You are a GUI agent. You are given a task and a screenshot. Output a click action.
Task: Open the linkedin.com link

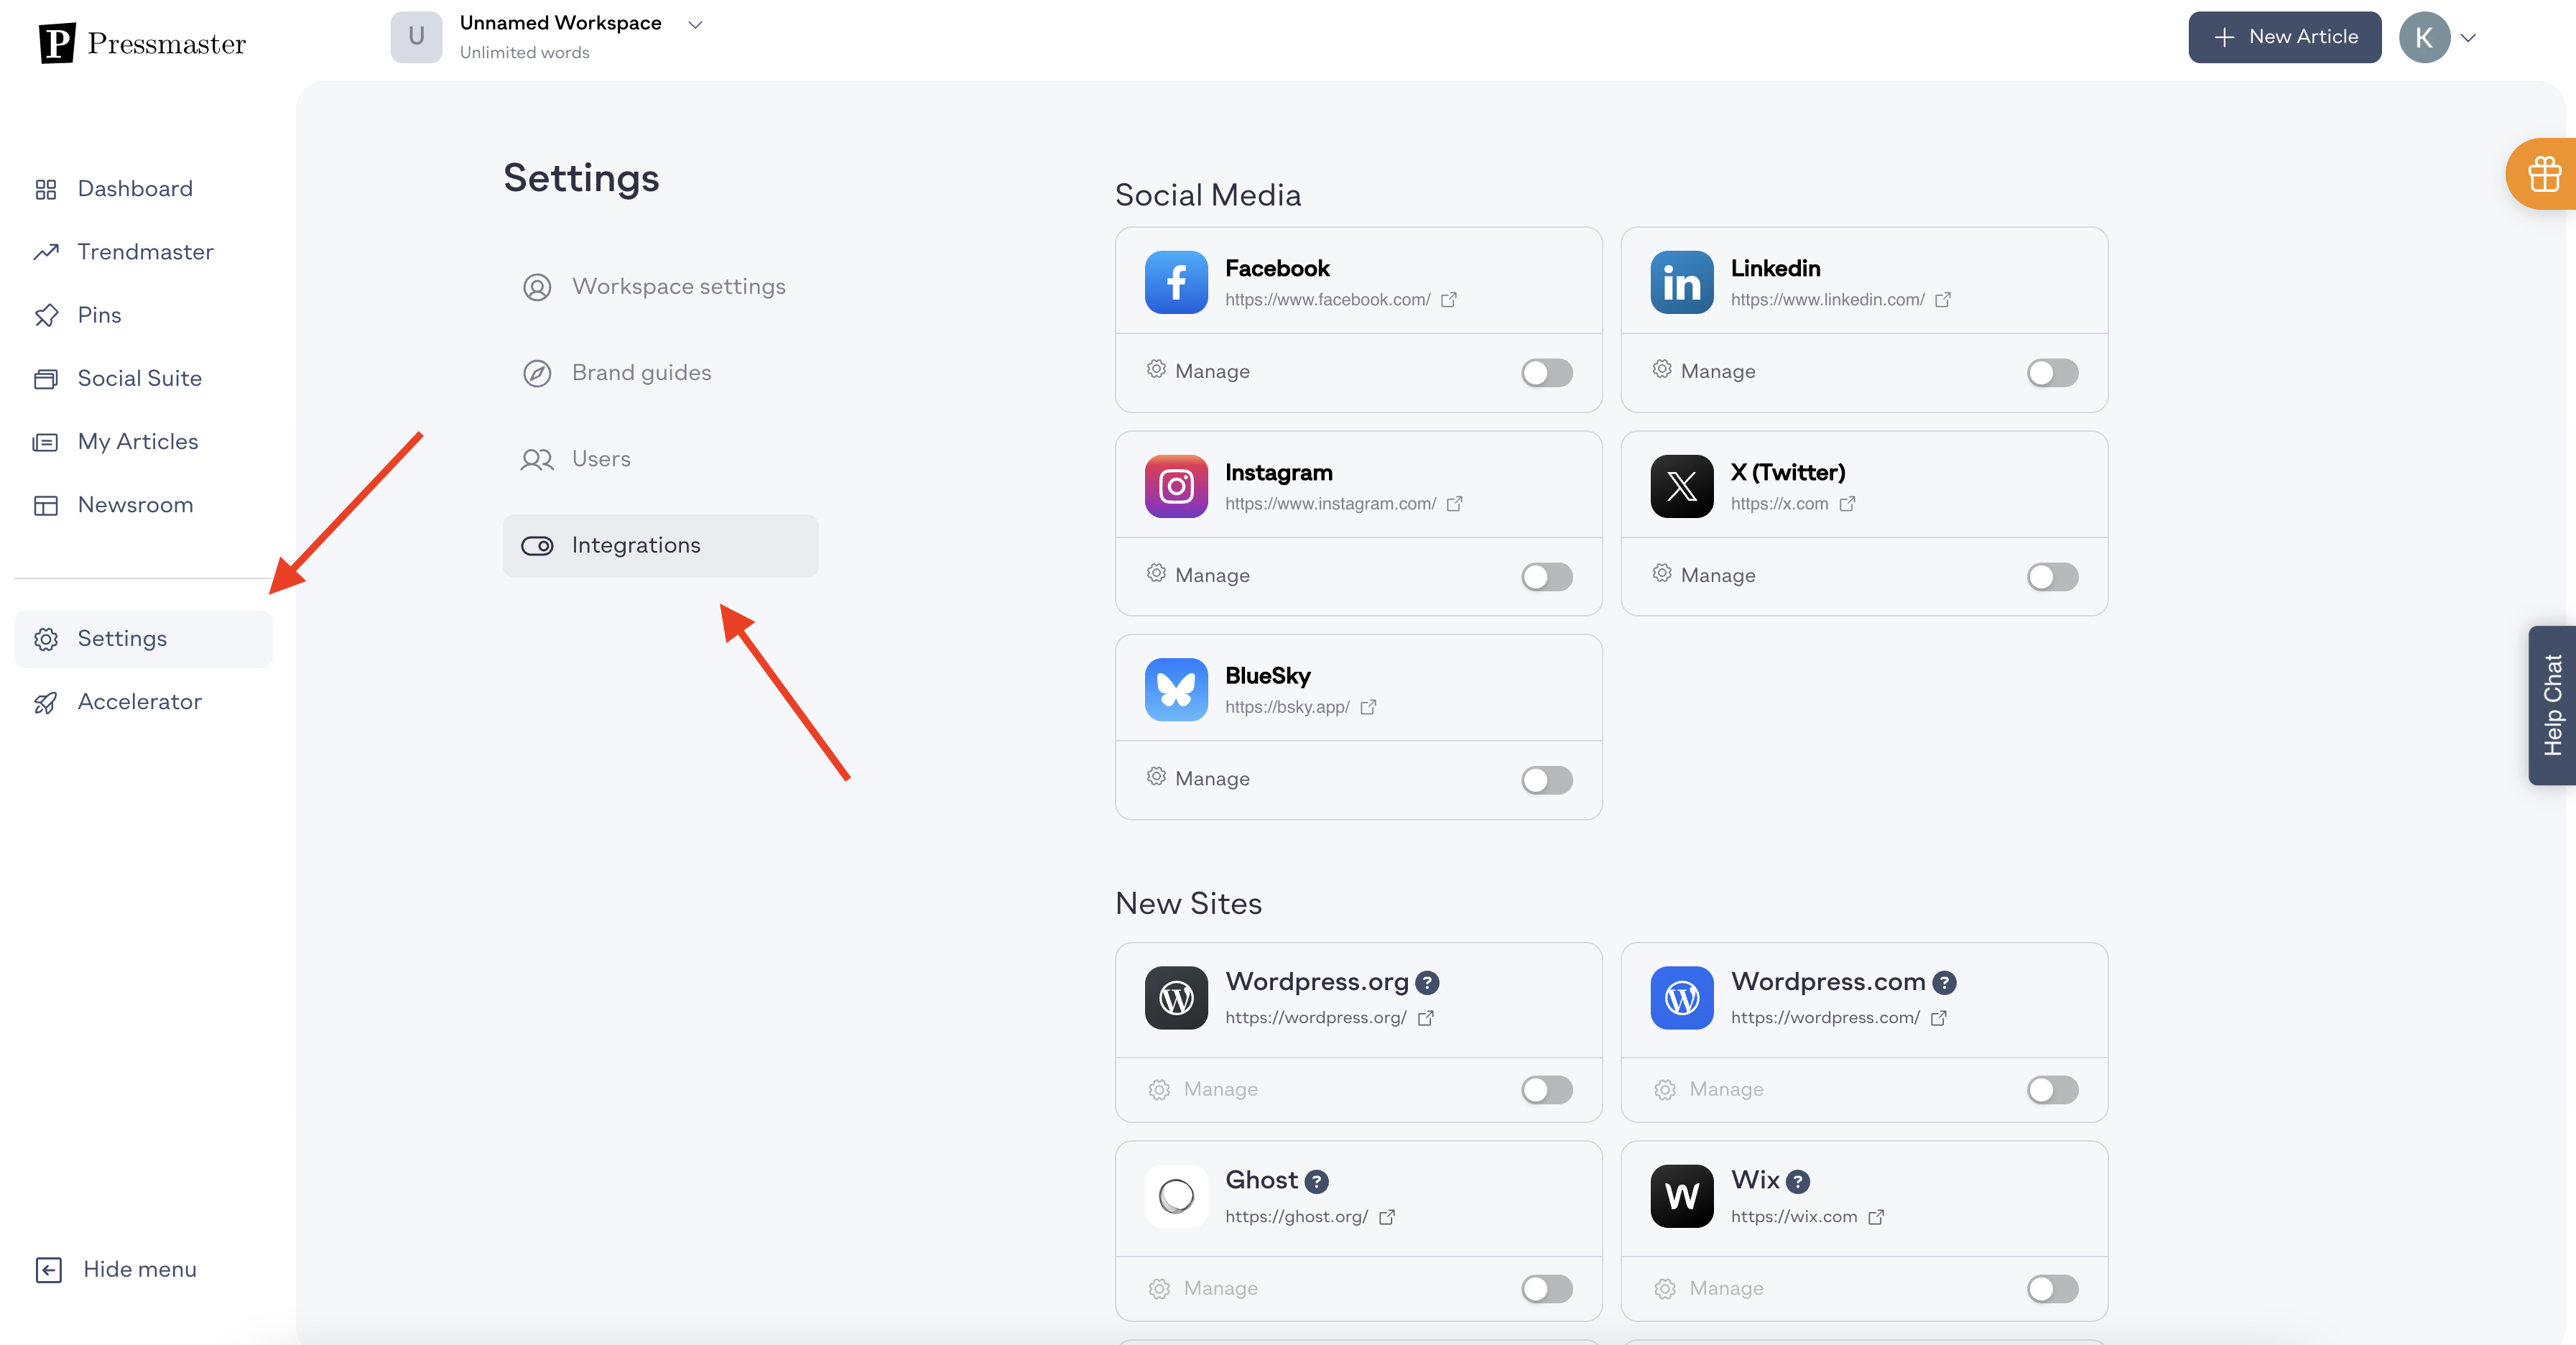coord(1841,300)
